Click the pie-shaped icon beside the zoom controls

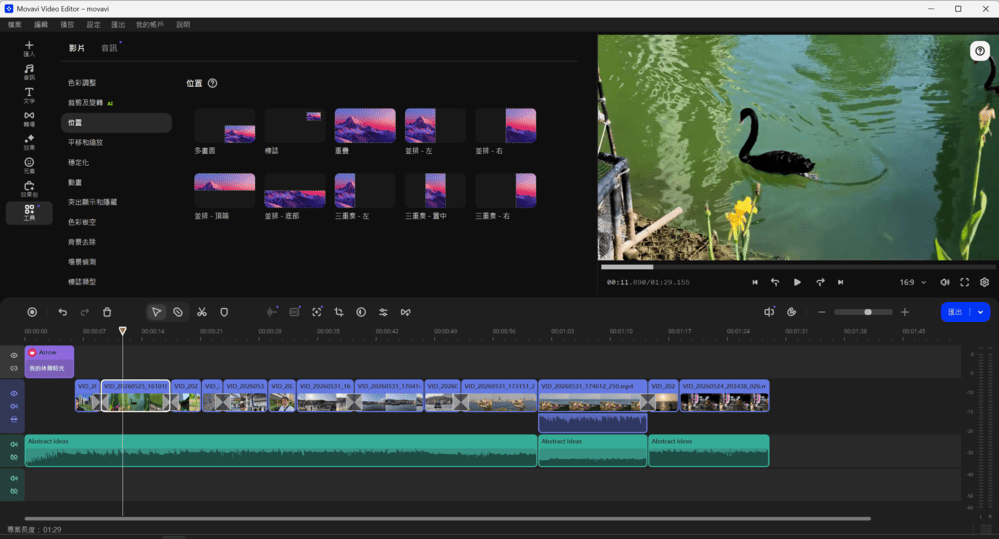pos(791,312)
